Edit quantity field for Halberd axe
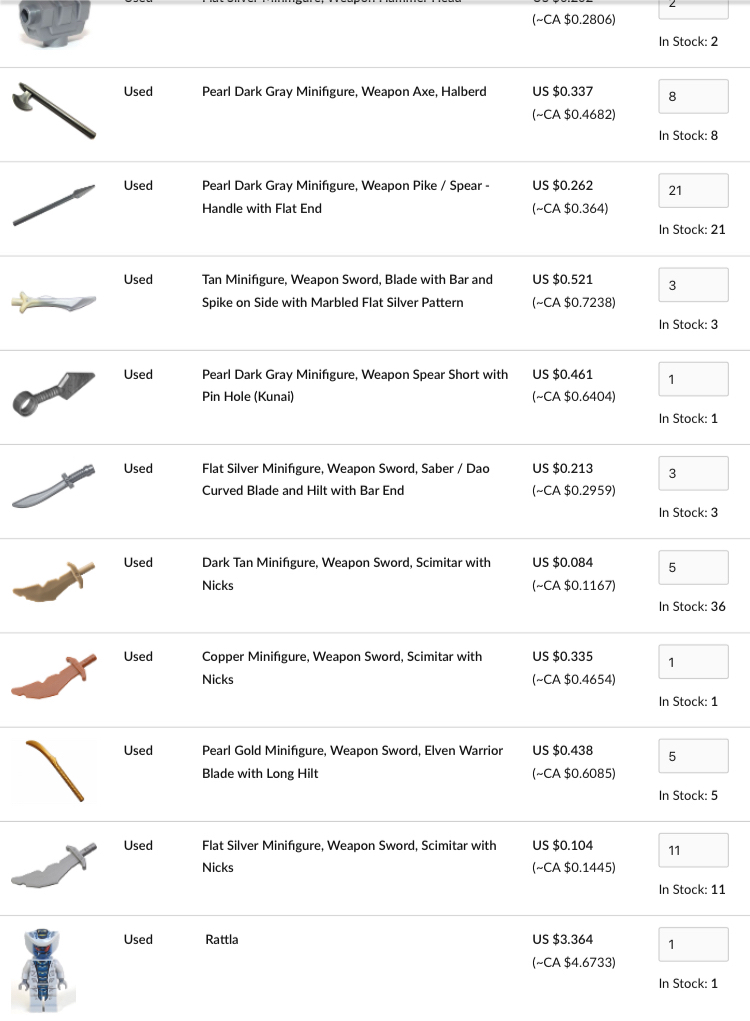 (693, 97)
